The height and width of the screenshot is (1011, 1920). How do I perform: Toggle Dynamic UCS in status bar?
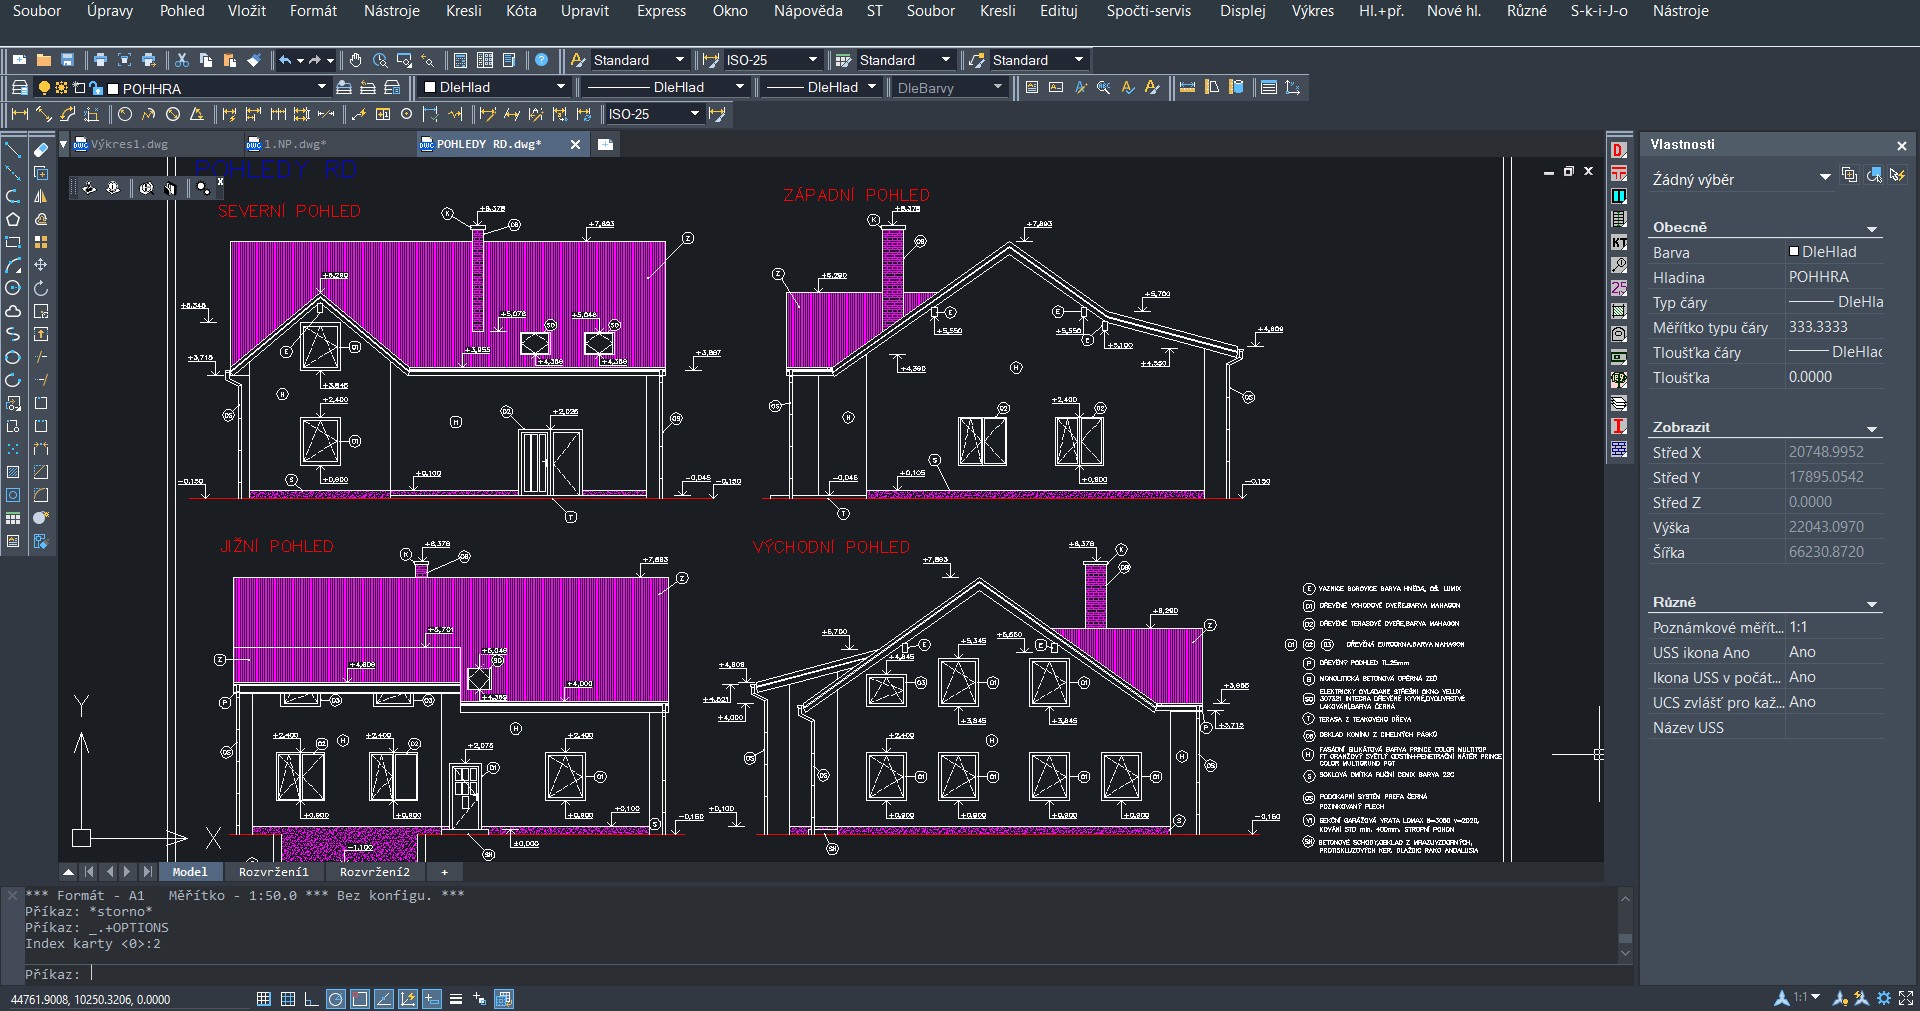(408, 998)
